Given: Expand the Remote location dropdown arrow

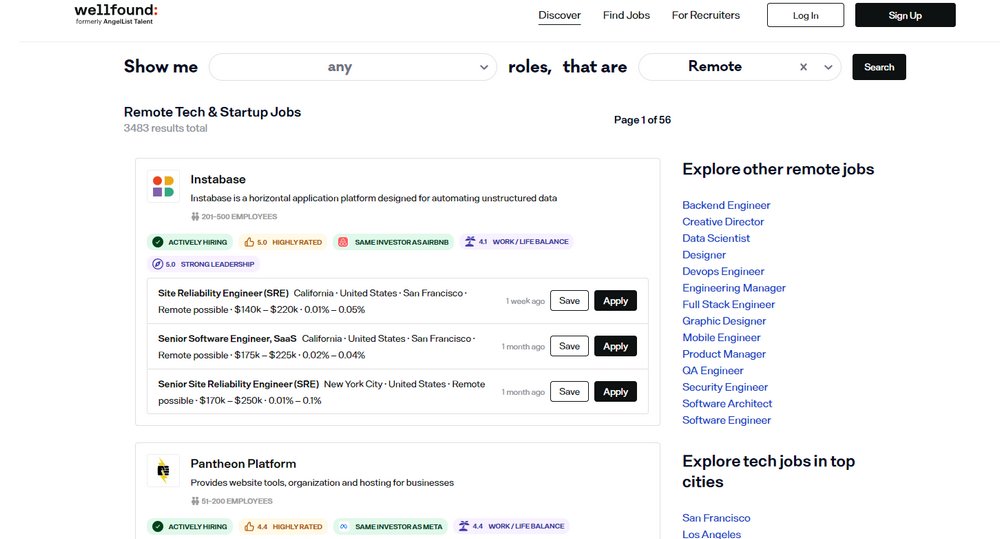Looking at the screenshot, I should (x=828, y=67).
